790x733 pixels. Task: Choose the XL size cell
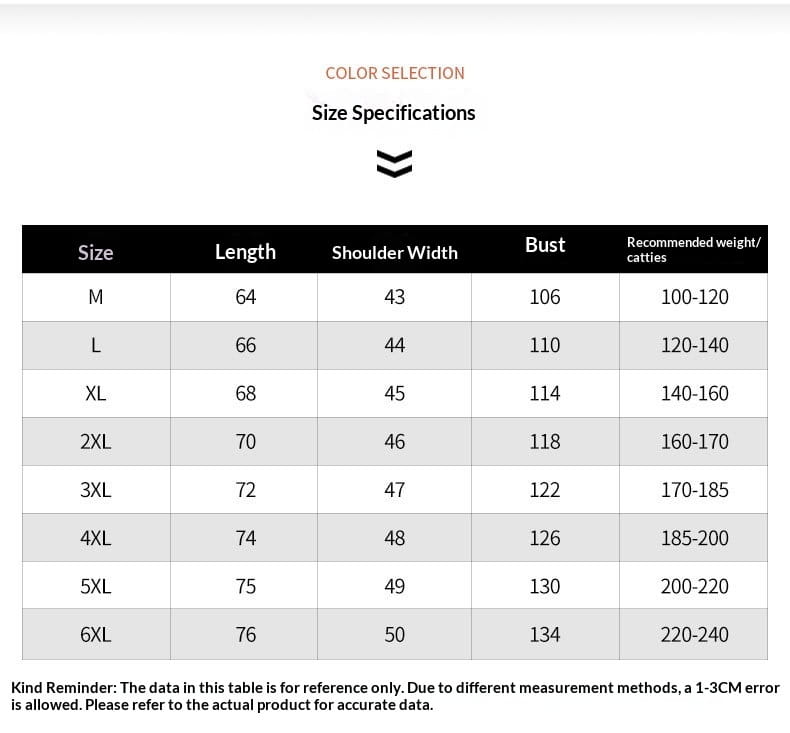(x=96, y=393)
